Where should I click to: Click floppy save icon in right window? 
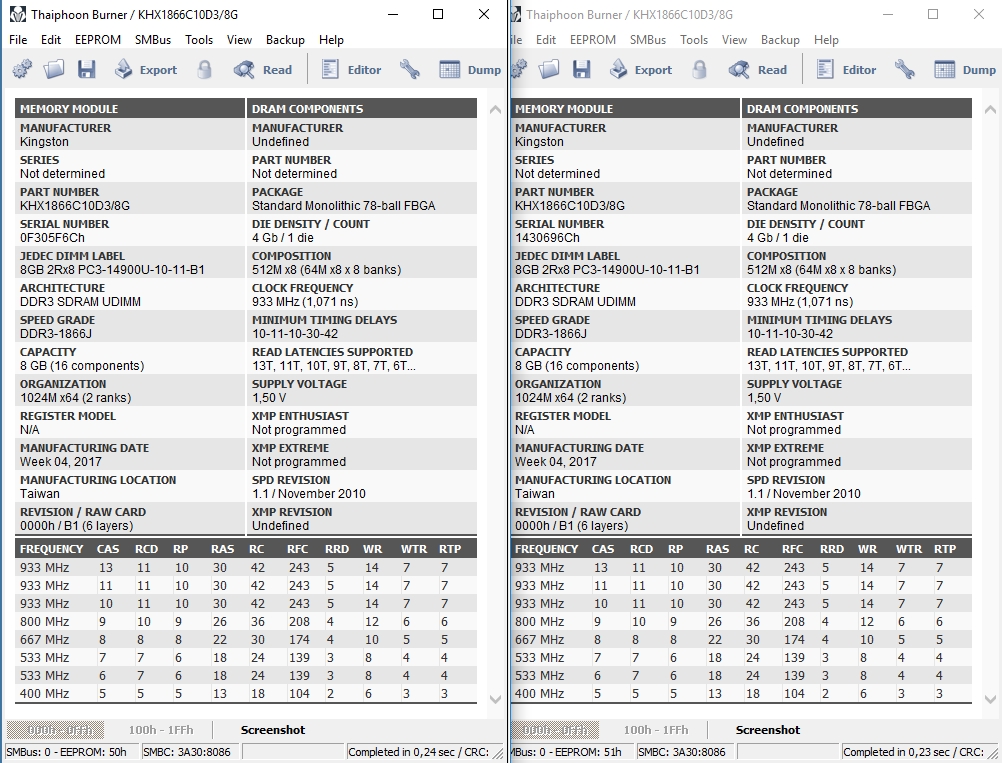[582, 69]
